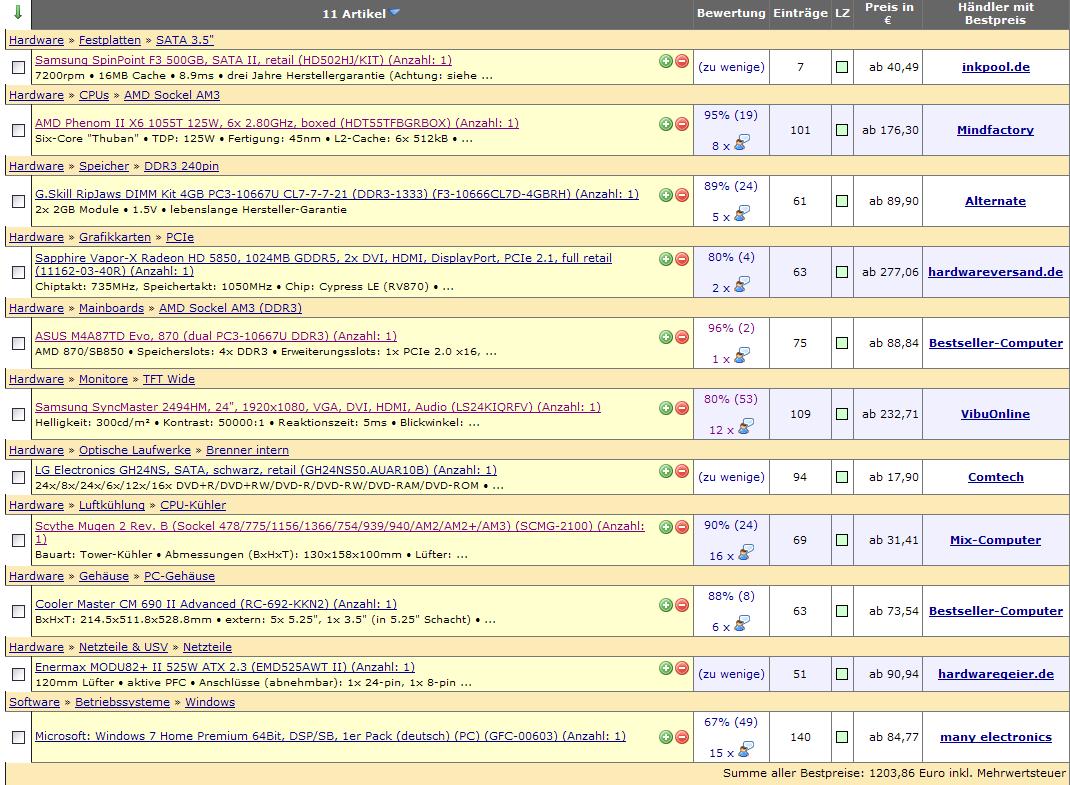Visit the Alternate dealer link
This screenshot has height=785, width=1070.
coord(995,201)
